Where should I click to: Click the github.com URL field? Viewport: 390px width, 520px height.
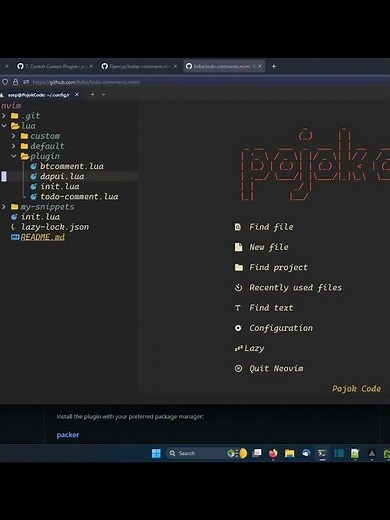click(x=86, y=82)
